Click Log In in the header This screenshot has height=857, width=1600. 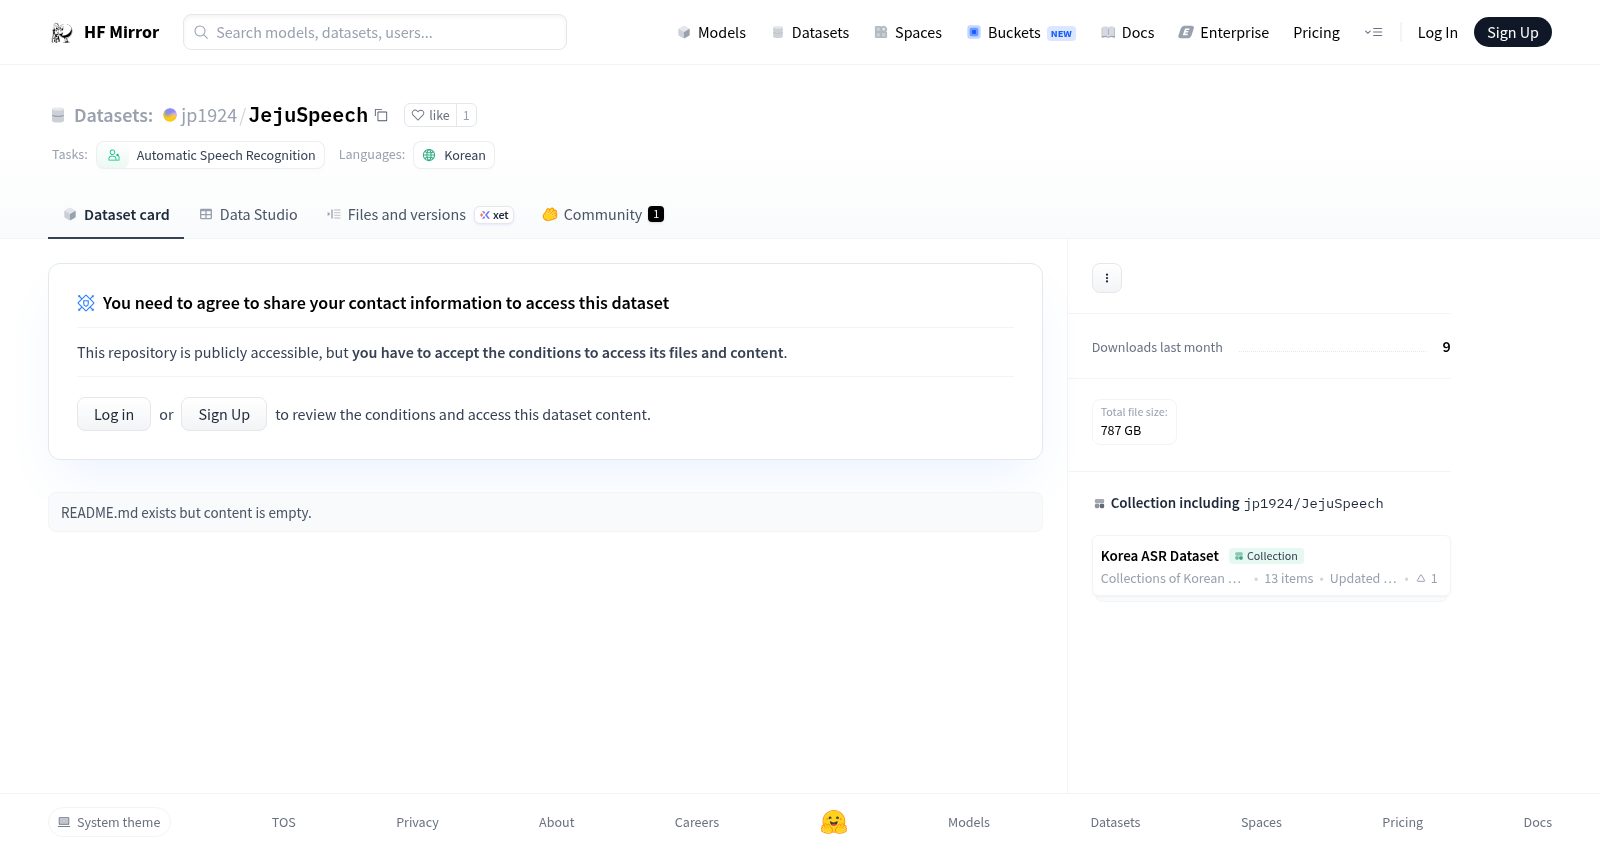(x=1437, y=33)
